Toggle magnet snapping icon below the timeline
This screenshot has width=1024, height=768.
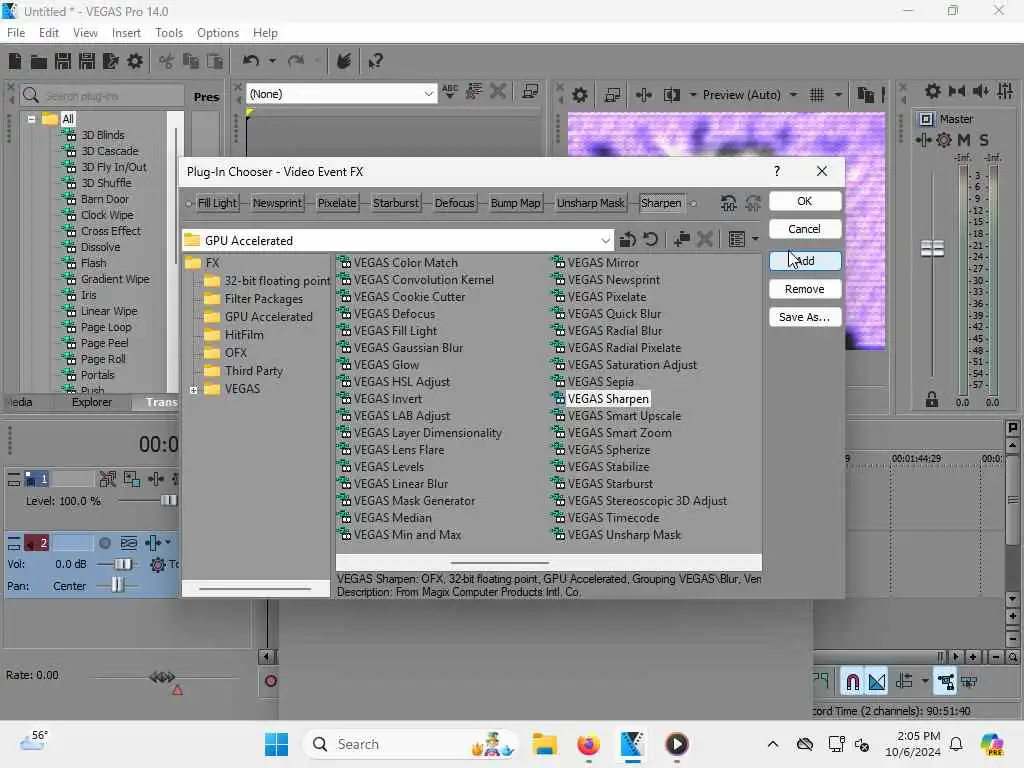pos(852,682)
